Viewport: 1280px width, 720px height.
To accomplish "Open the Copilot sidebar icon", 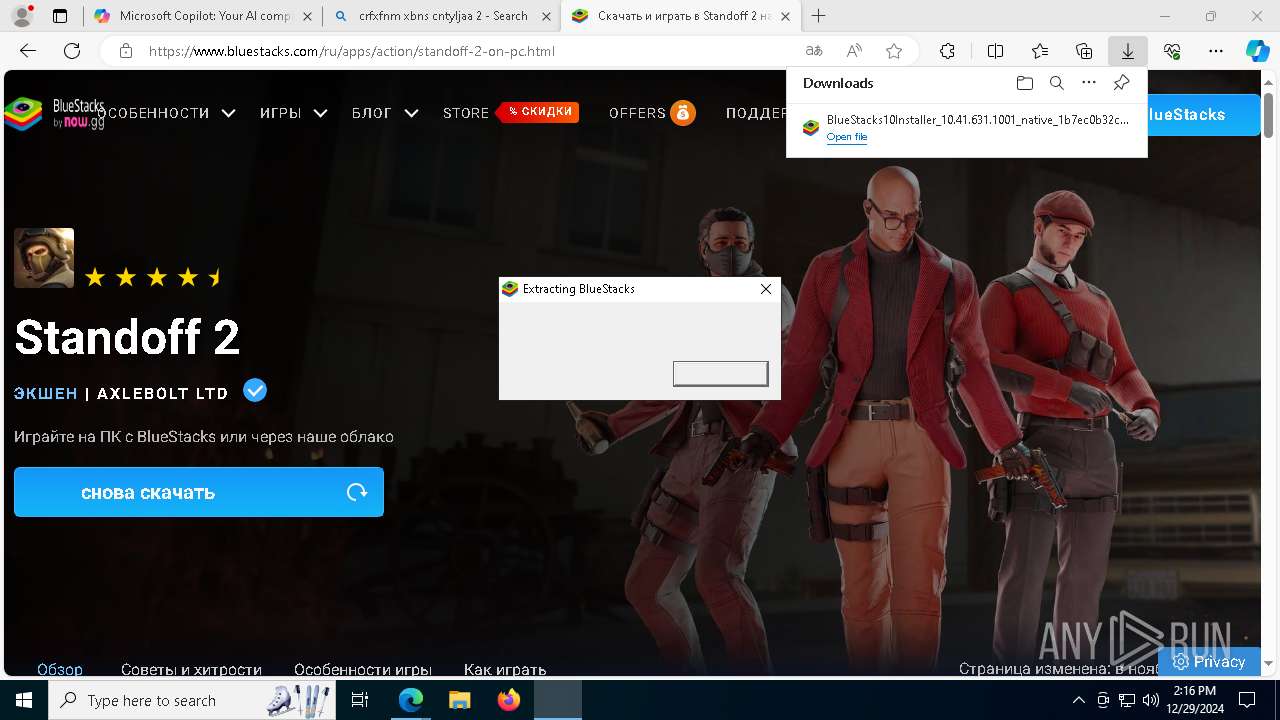I will [x=1257, y=51].
